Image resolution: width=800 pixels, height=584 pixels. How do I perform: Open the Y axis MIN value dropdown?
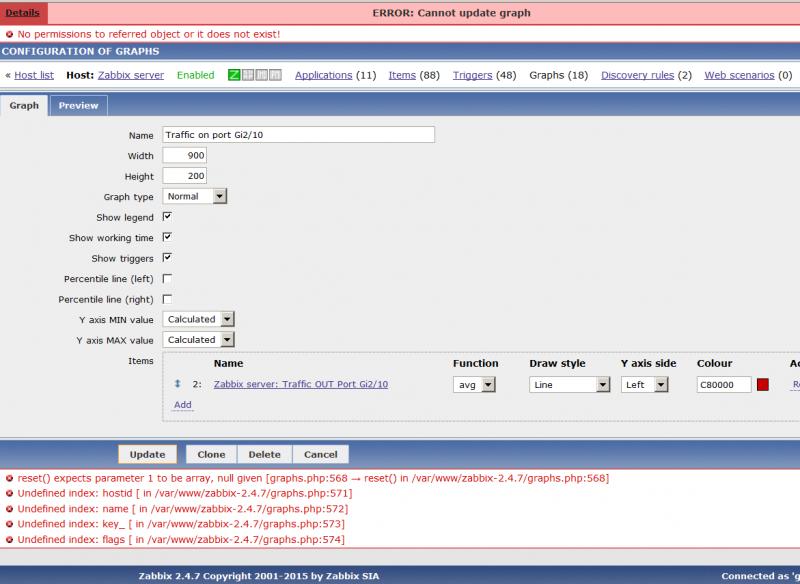pos(198,319)
